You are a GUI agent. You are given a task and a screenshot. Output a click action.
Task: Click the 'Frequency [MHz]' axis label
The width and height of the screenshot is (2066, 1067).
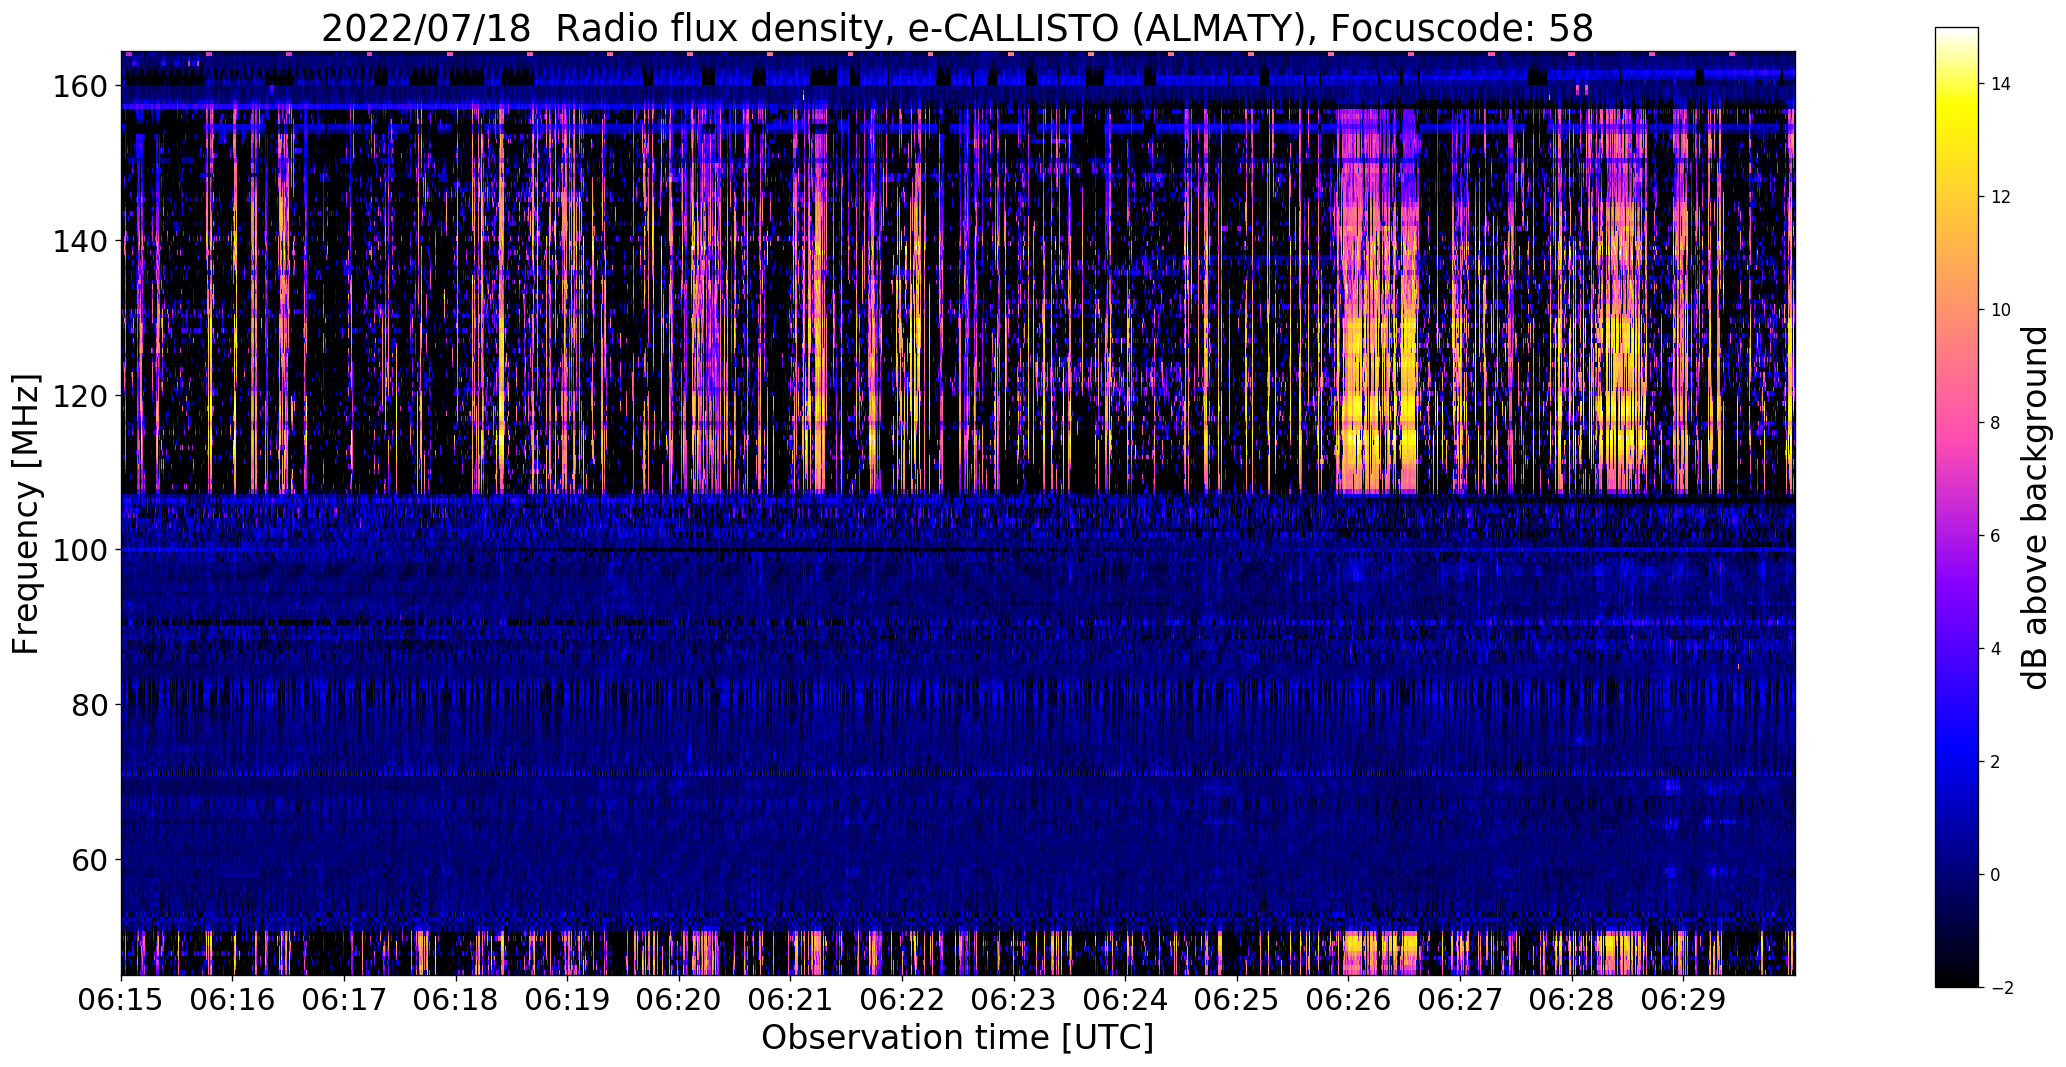point(26,515)
